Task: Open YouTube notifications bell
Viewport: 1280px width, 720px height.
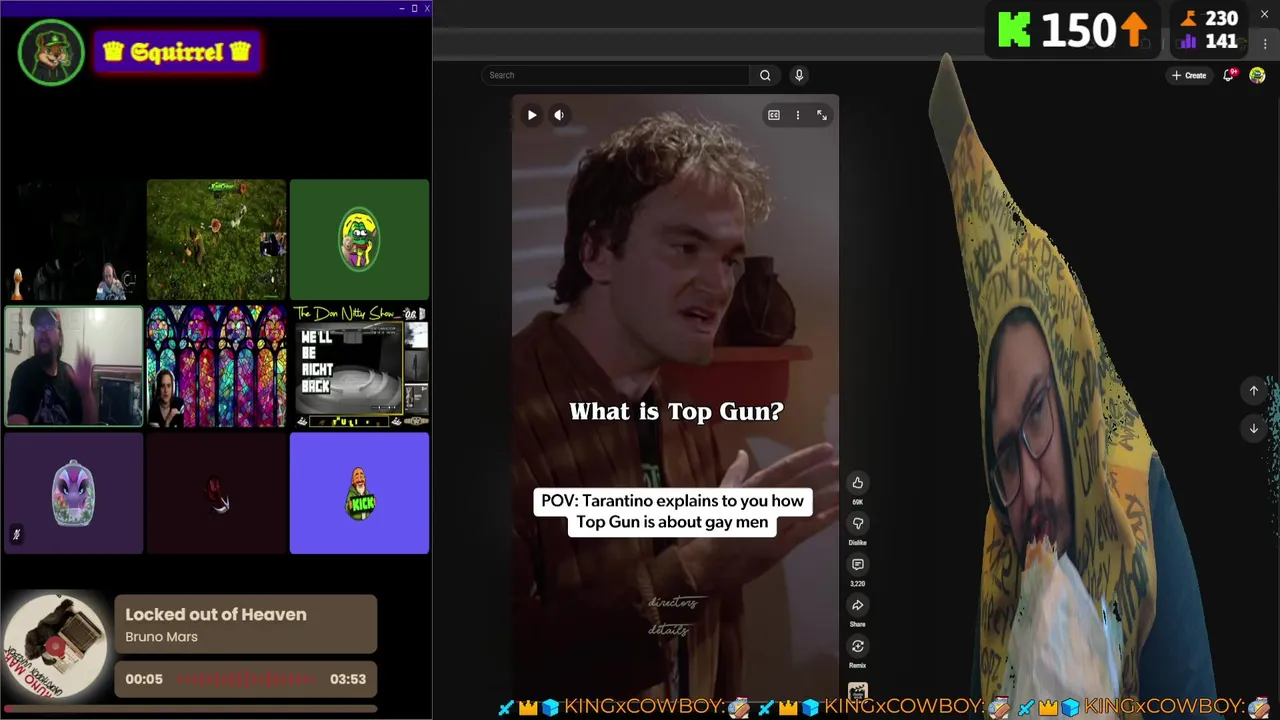Action: point(1229,75)
